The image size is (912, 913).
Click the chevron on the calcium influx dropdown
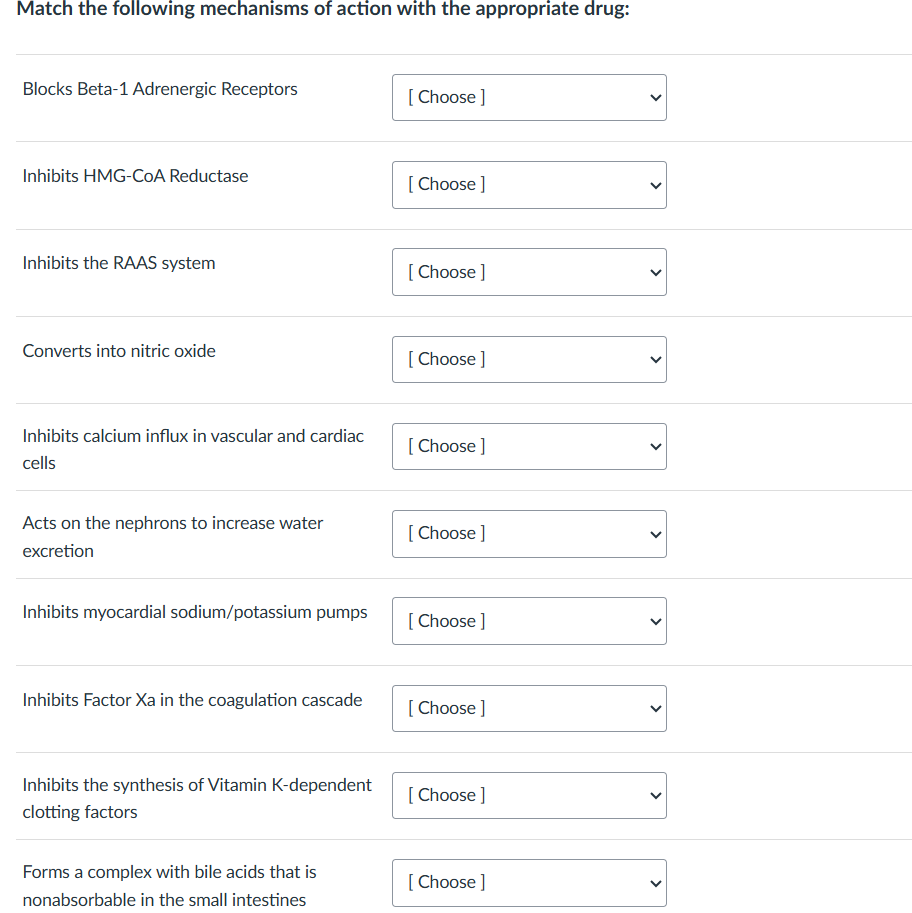click(x=655, y=446)
